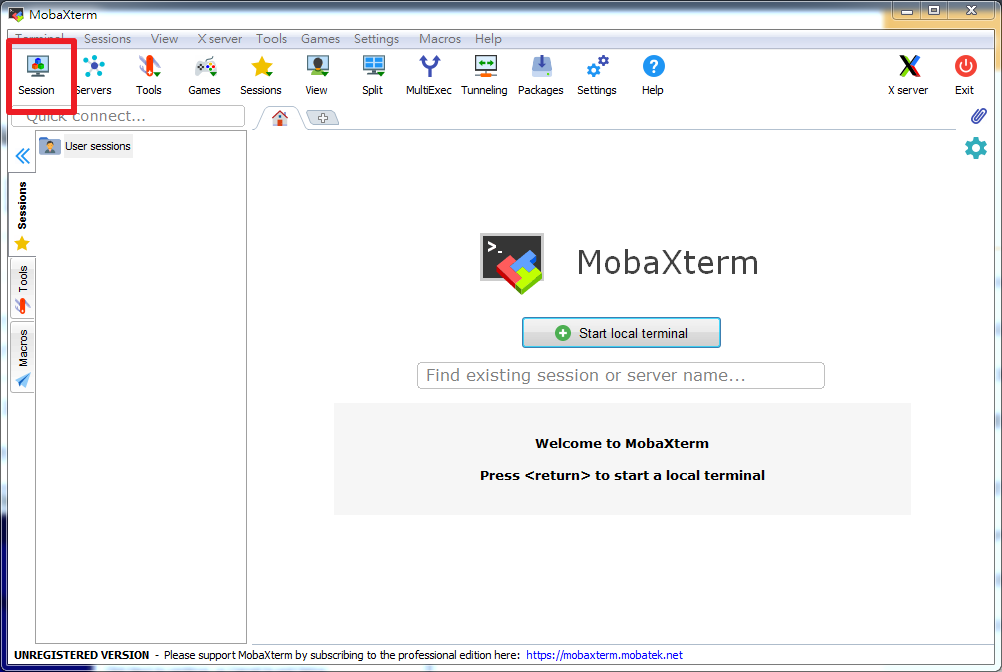Viewport: 1002px width, 672px height.
Task: Open the Sessions menu in menu bar
Action: click(x=107, y=39)
